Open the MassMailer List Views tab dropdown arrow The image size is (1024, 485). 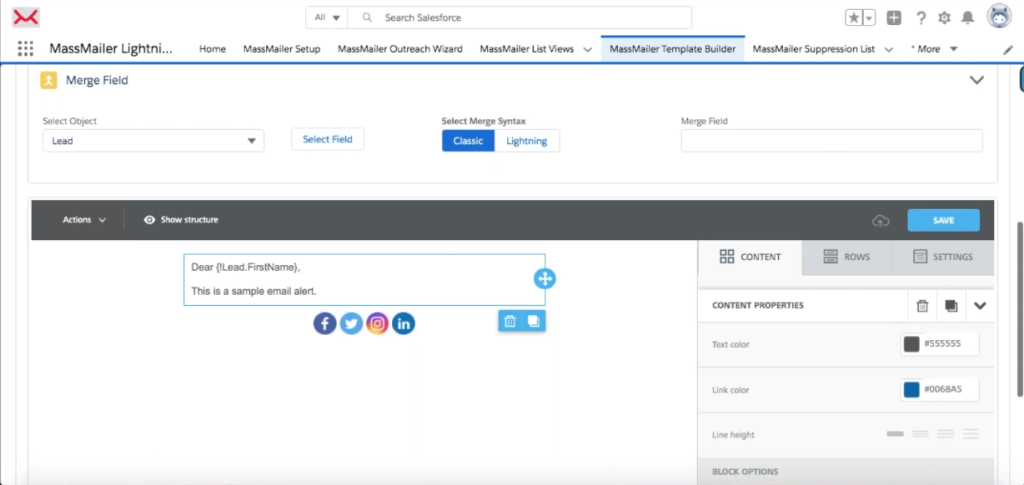click(x=587, y=49)
